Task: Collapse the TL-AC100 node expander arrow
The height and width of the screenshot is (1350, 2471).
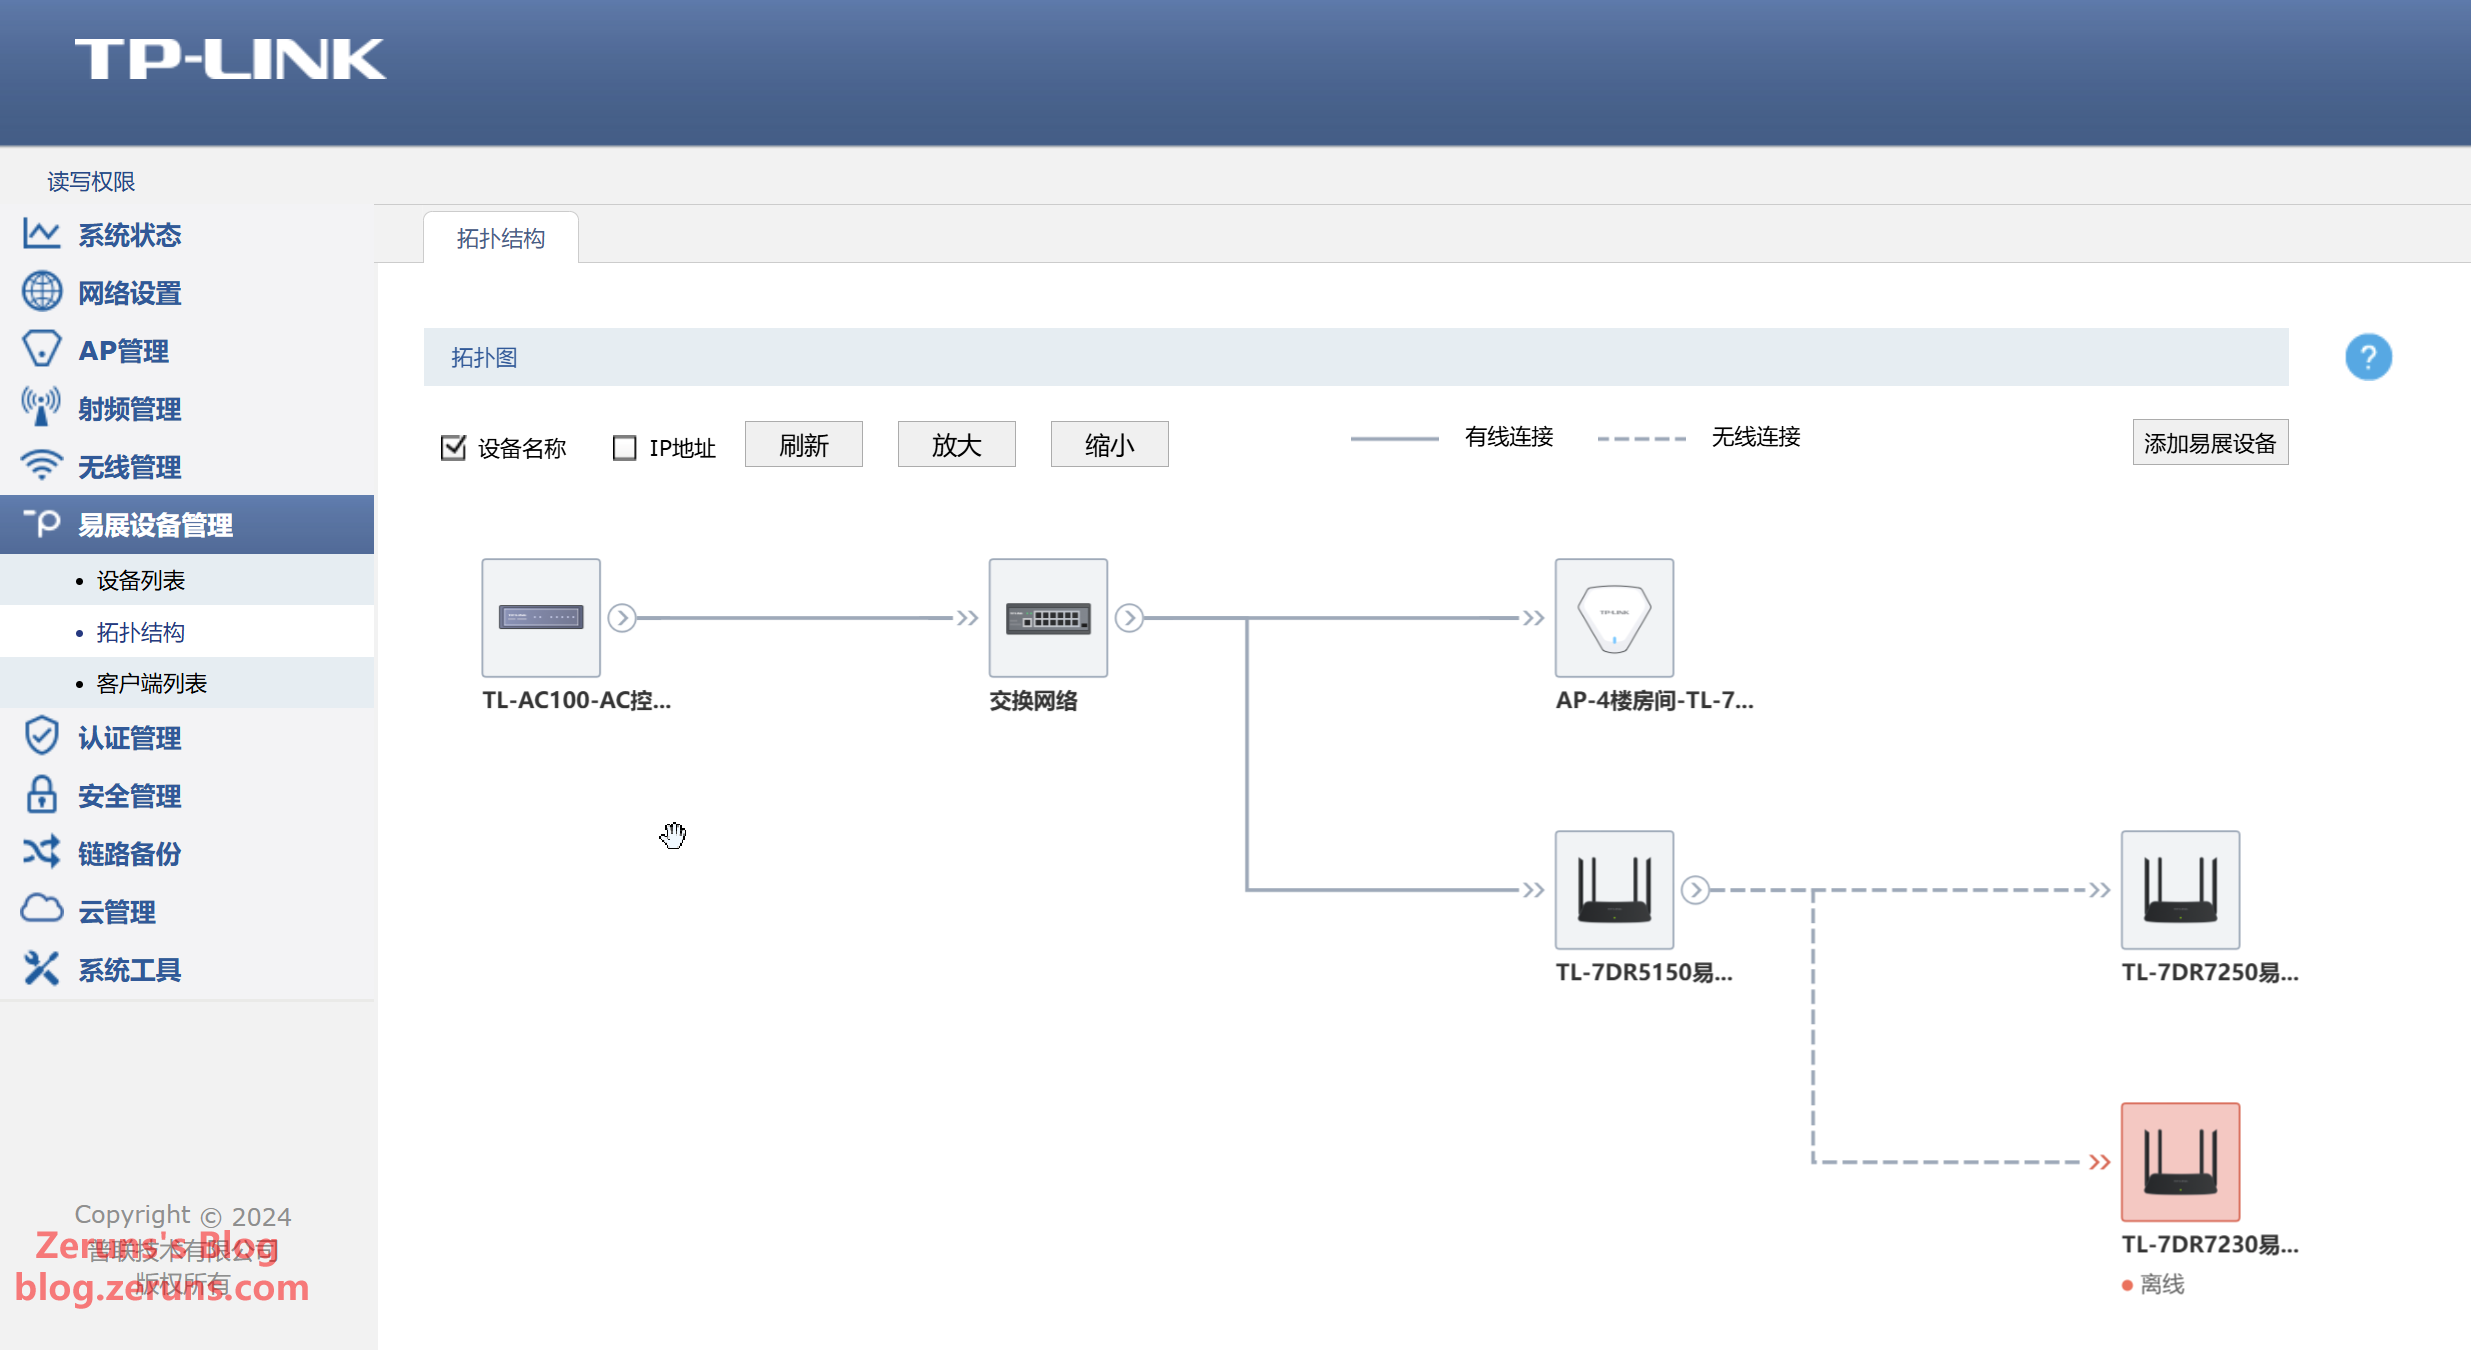Action: pyautogui.click(x=622, y=618)
